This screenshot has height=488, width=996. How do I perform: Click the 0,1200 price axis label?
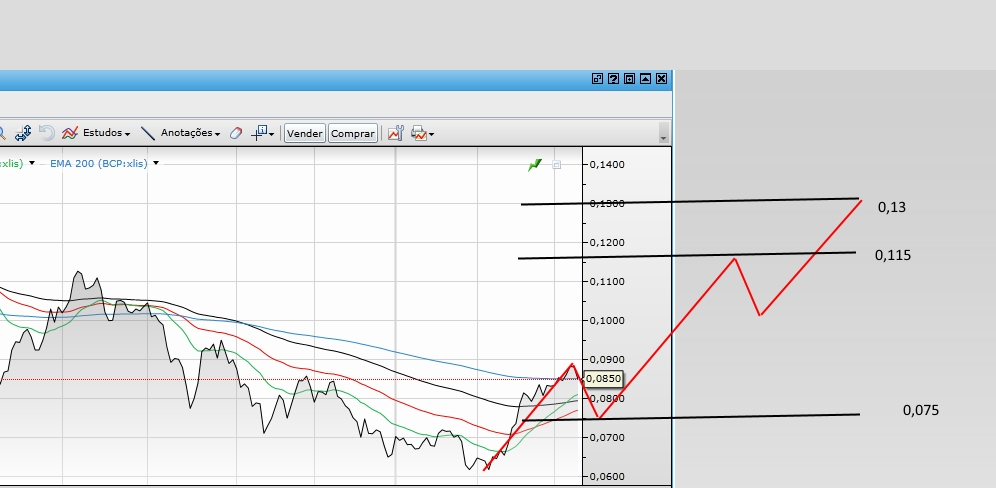tap(607, 243)
